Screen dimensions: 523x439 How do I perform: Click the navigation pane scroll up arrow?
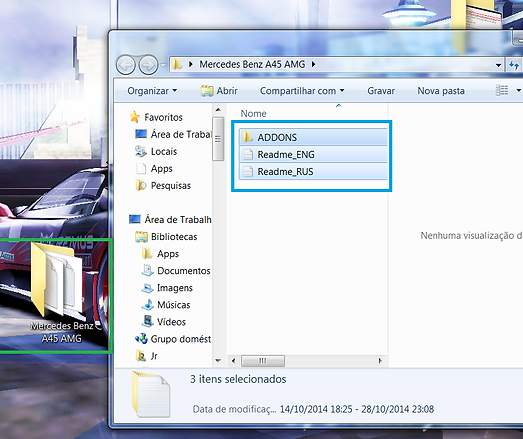click(x=218, y=110)
